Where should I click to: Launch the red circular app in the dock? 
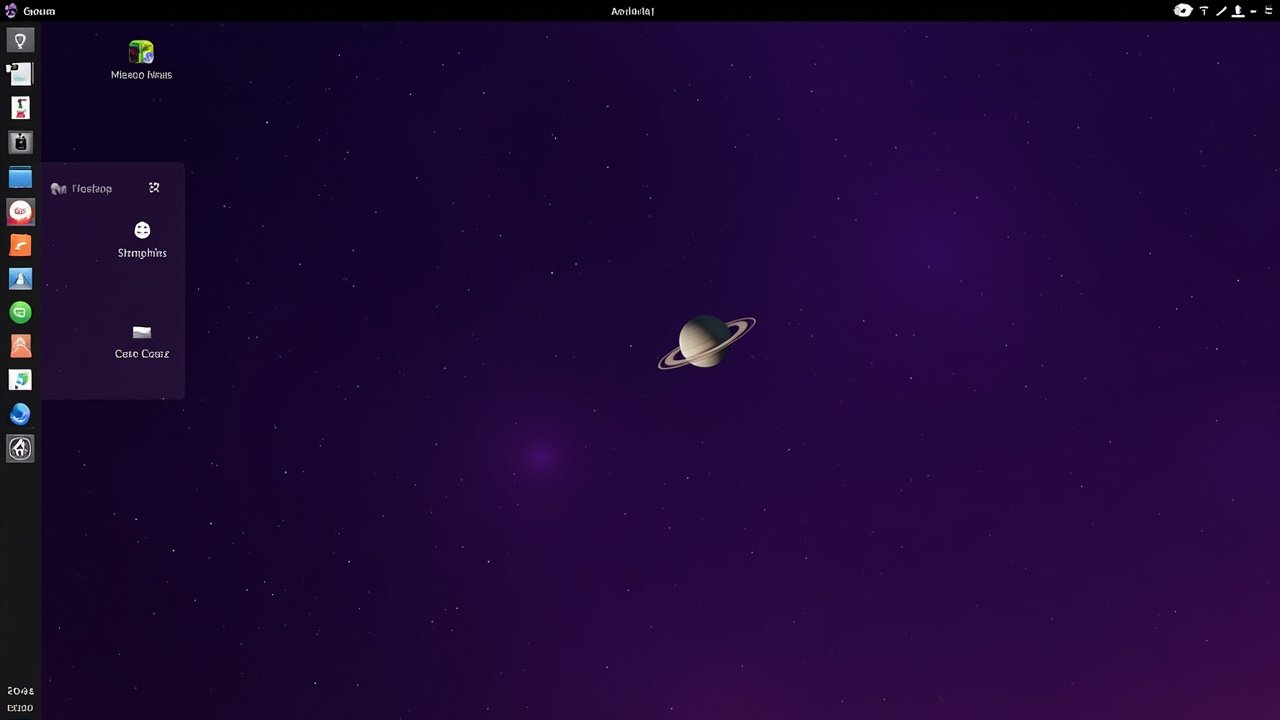(20, 211)
